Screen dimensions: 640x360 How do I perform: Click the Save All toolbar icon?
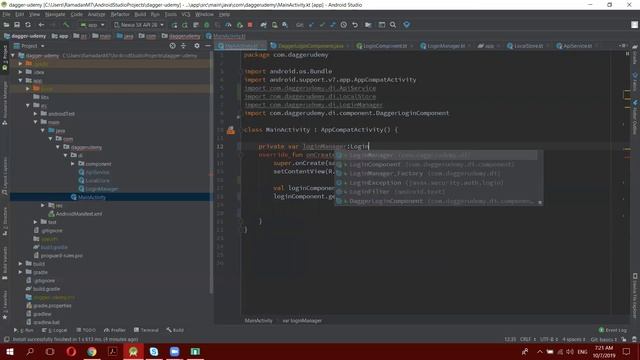(17, 25)
